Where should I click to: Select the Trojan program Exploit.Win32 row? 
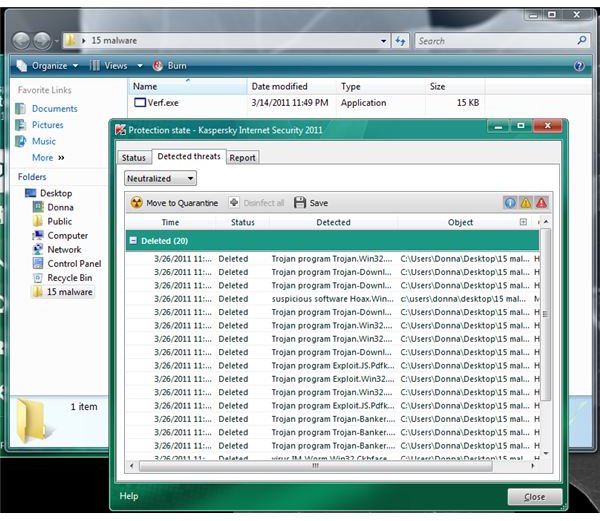[x=333, y=379]
